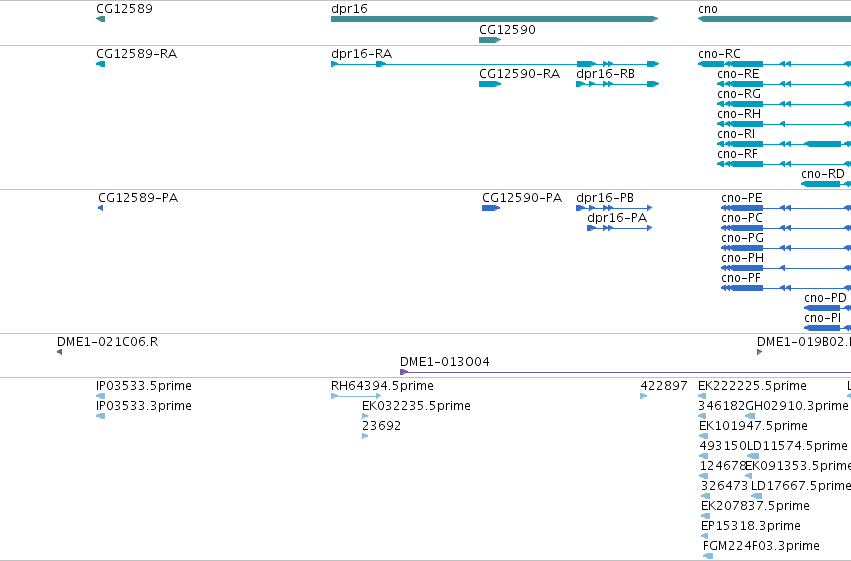Click the cno-RG transcript row
This screenshot has width=851, height=561.
click(784, 104)
